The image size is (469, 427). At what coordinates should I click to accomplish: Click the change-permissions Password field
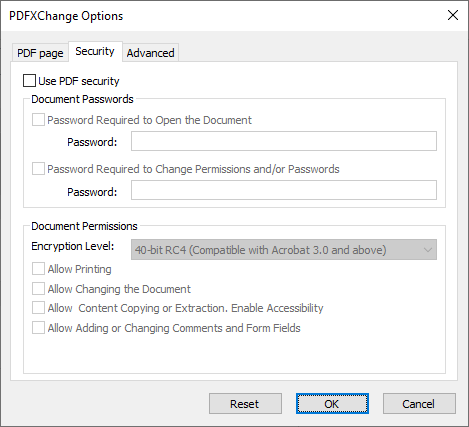284,190
